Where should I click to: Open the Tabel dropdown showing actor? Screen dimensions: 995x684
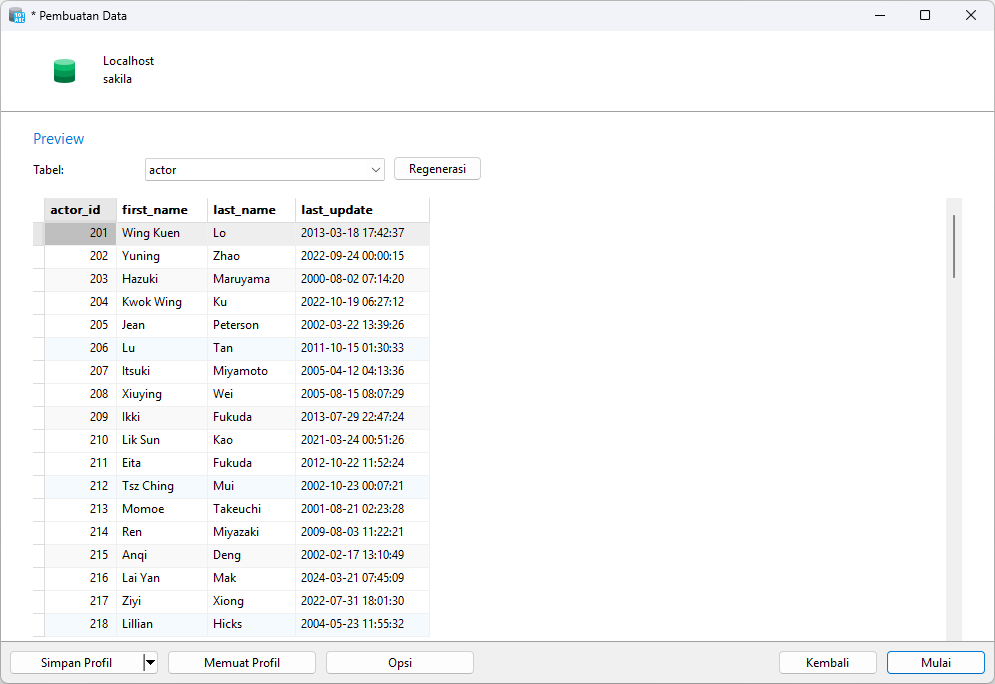coord(265,169)
